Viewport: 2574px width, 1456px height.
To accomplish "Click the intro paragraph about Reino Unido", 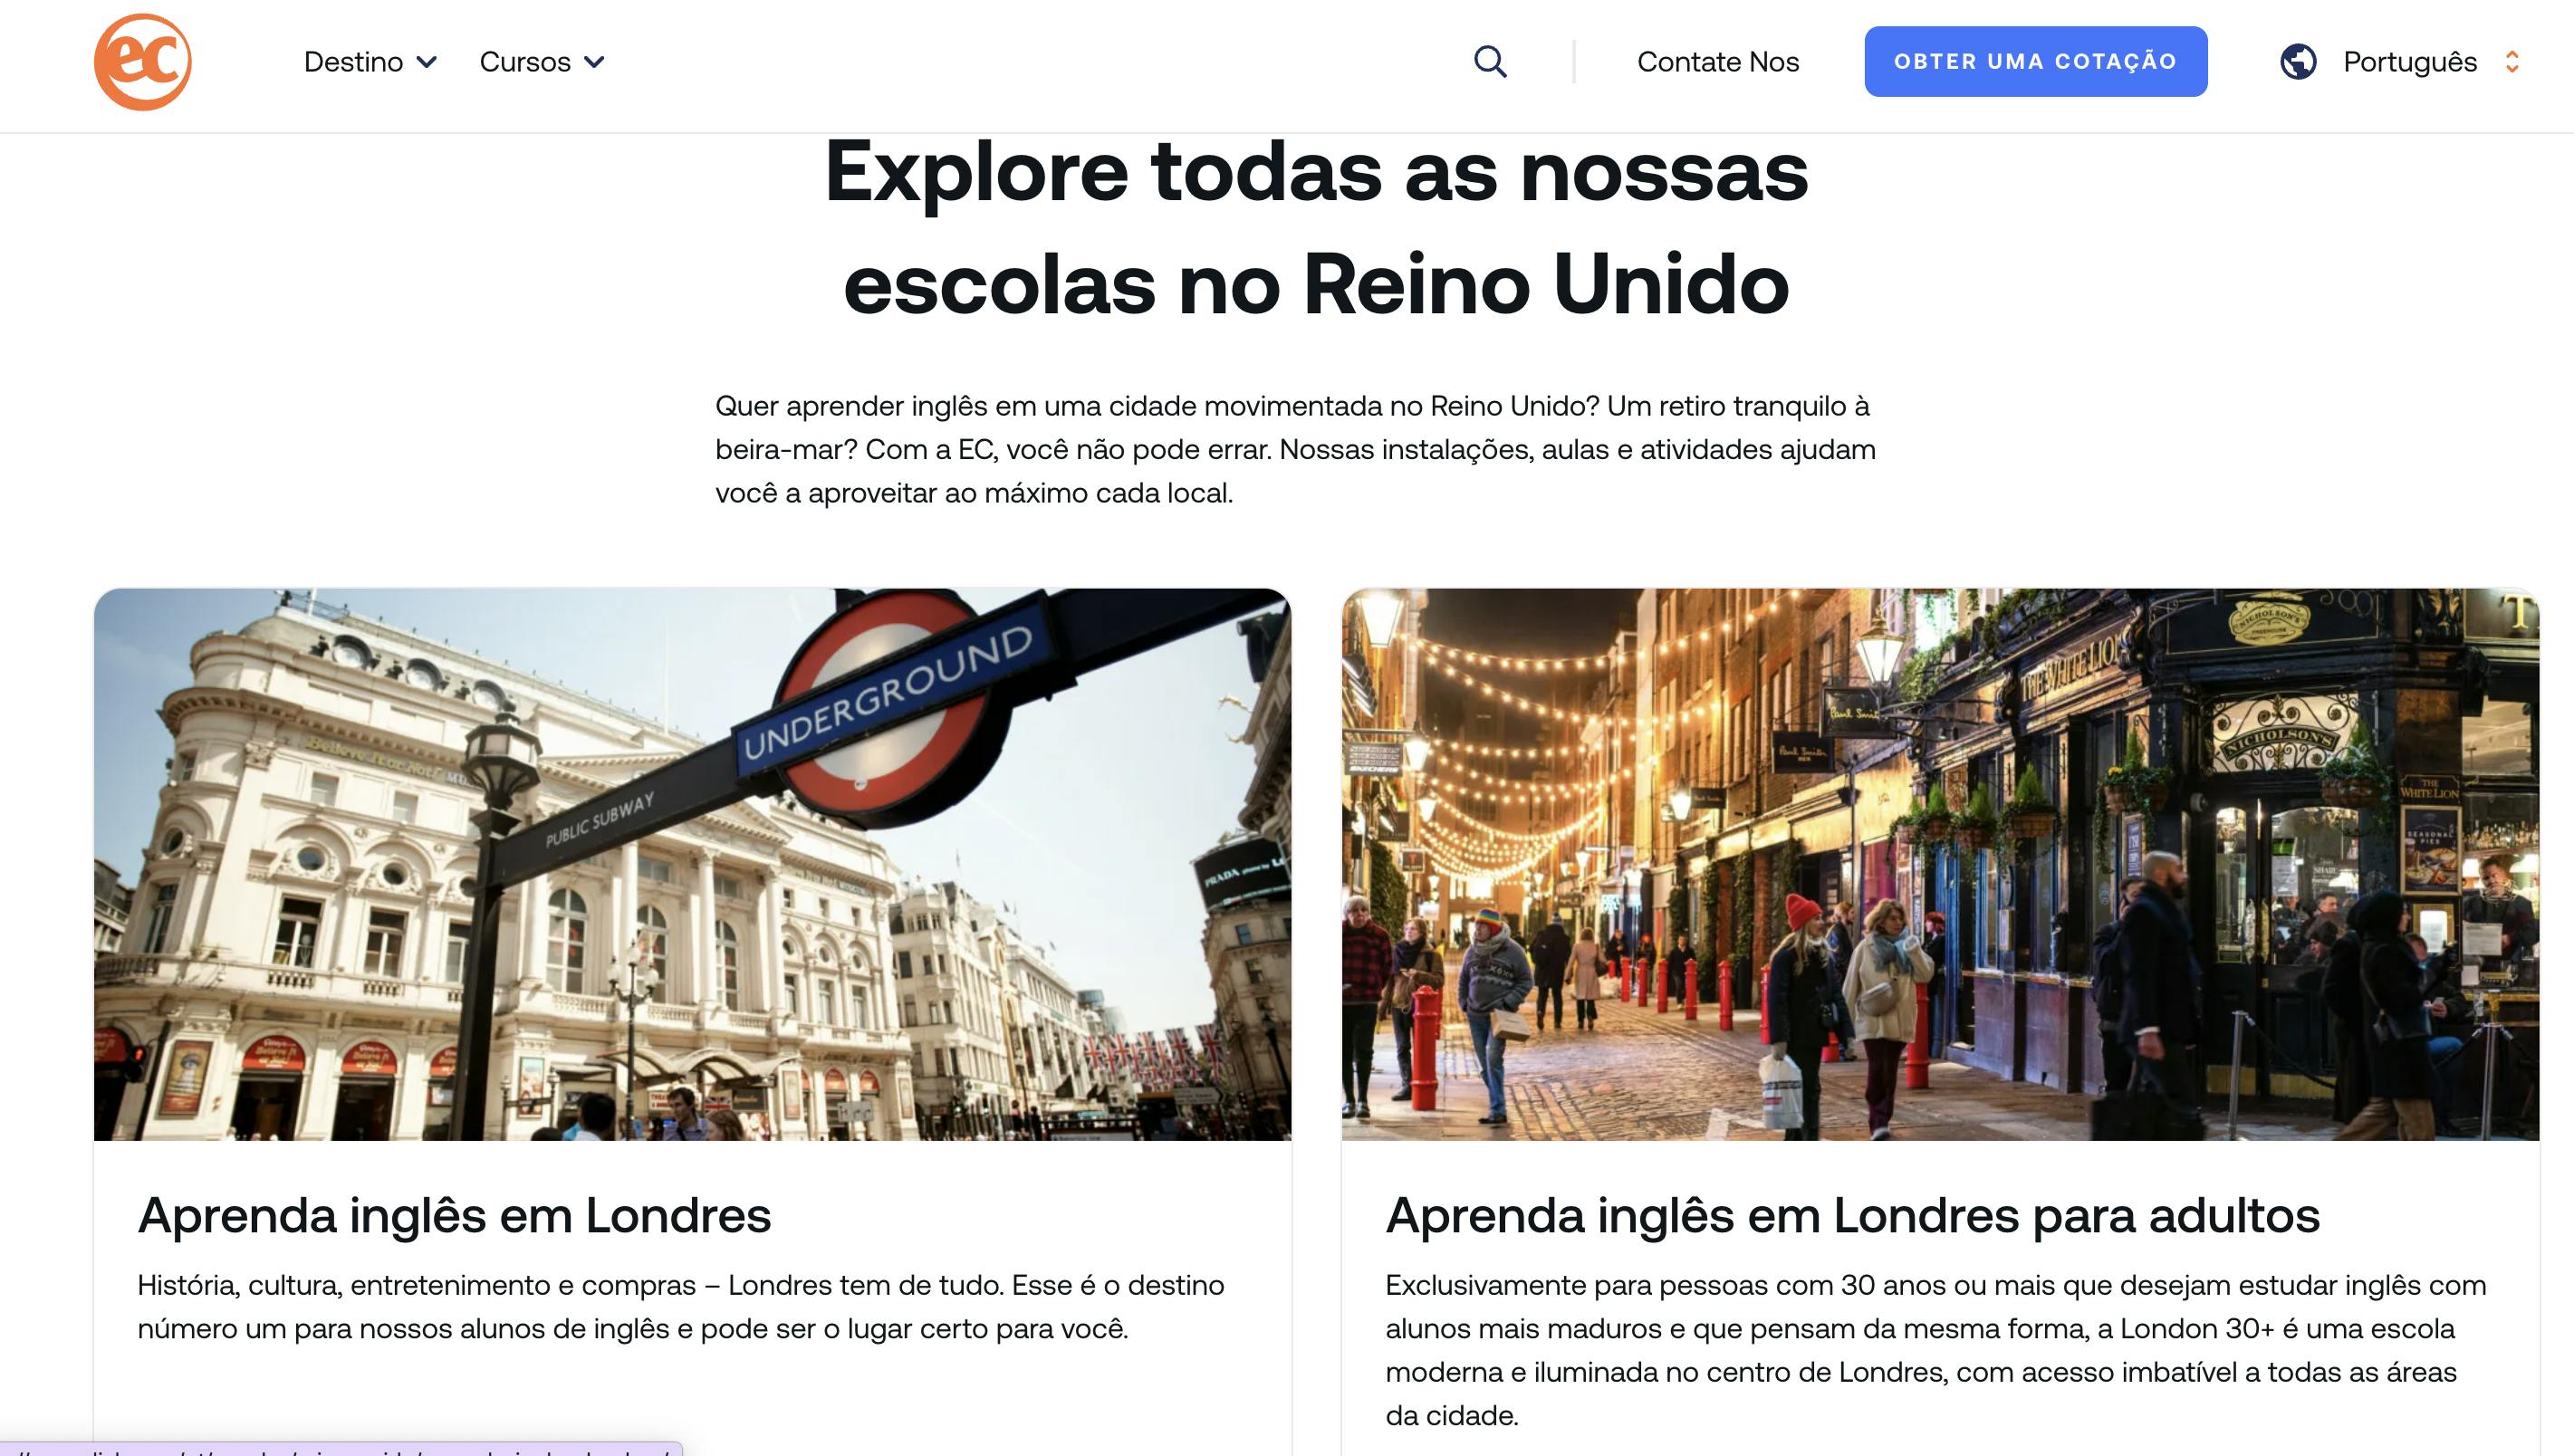I will pos(1295,449).
